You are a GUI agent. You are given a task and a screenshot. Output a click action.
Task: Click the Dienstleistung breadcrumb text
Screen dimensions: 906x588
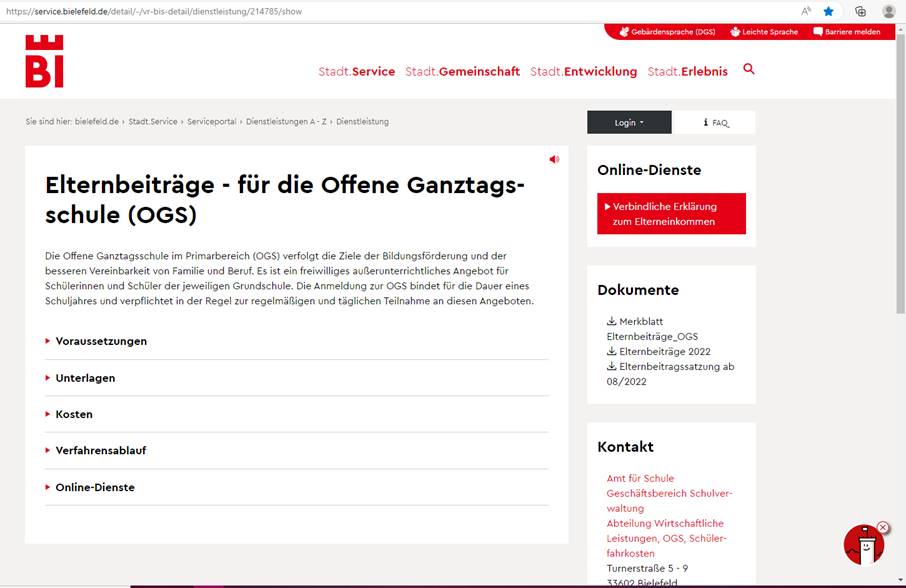tap(362, 122)
